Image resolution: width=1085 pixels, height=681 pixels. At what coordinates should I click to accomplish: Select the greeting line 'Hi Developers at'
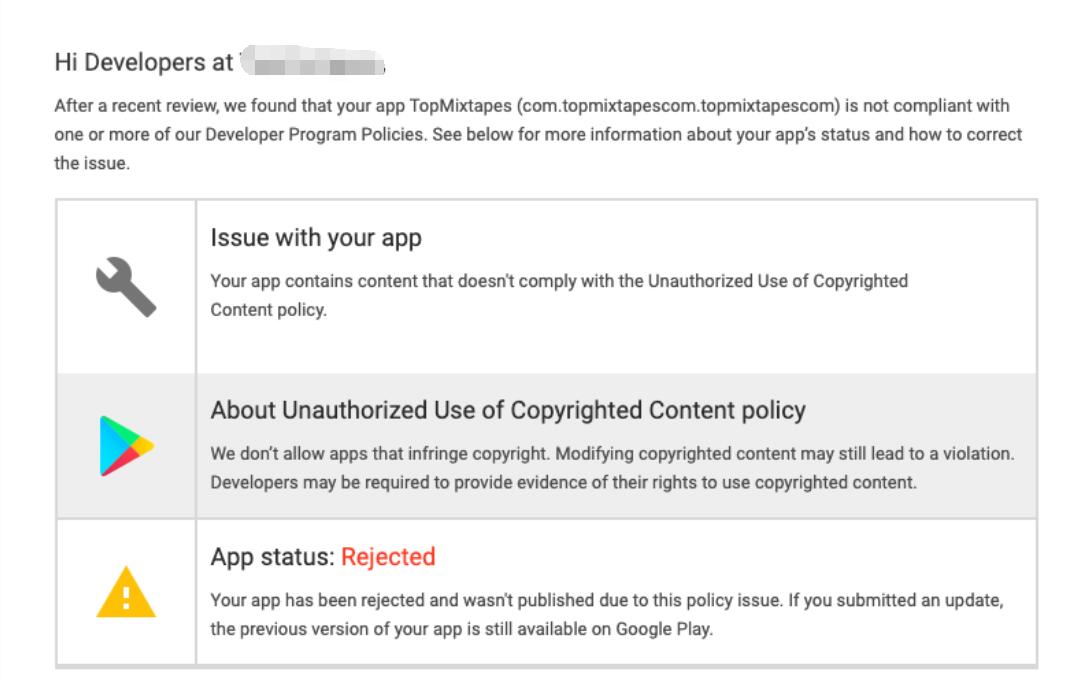tap(144, 62)
